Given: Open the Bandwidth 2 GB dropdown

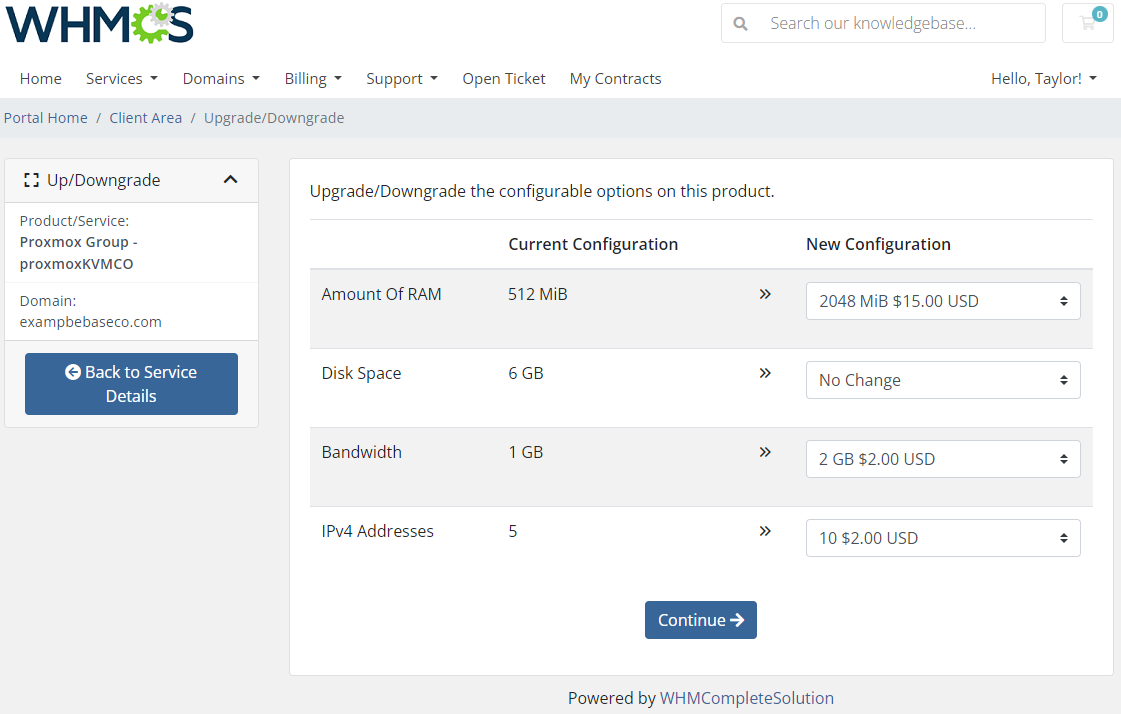Looking at the screenshot, I should pos(943,459).
